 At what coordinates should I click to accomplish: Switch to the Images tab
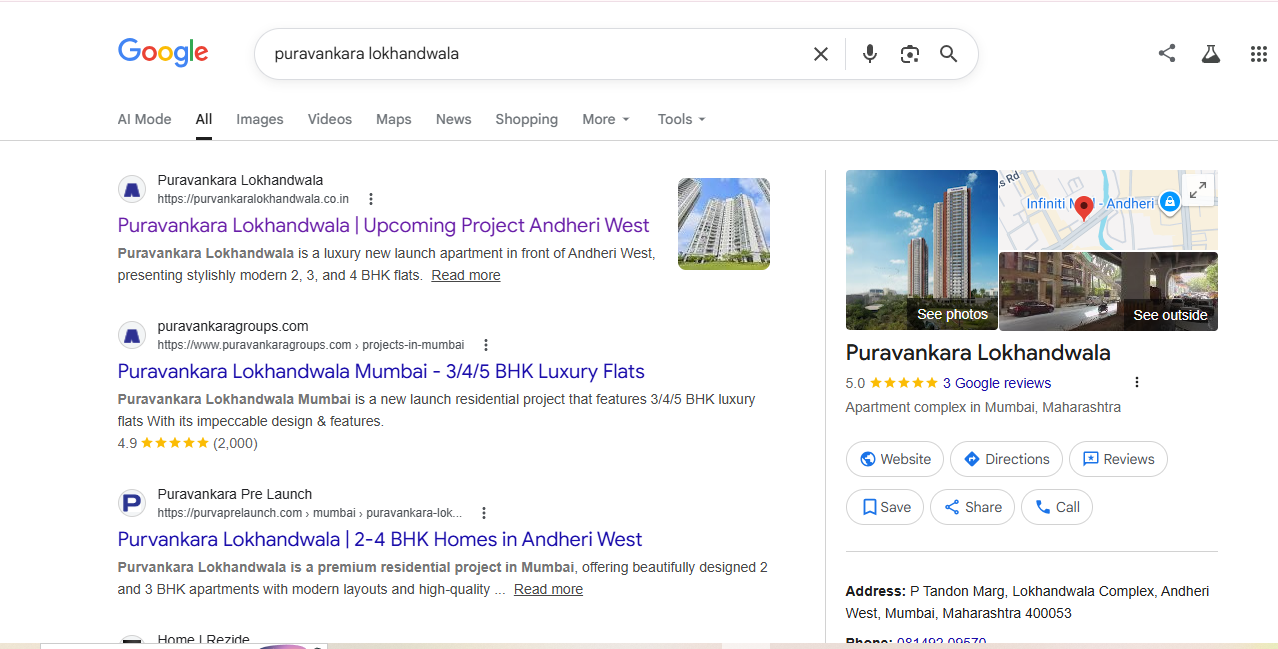point(260,119)
